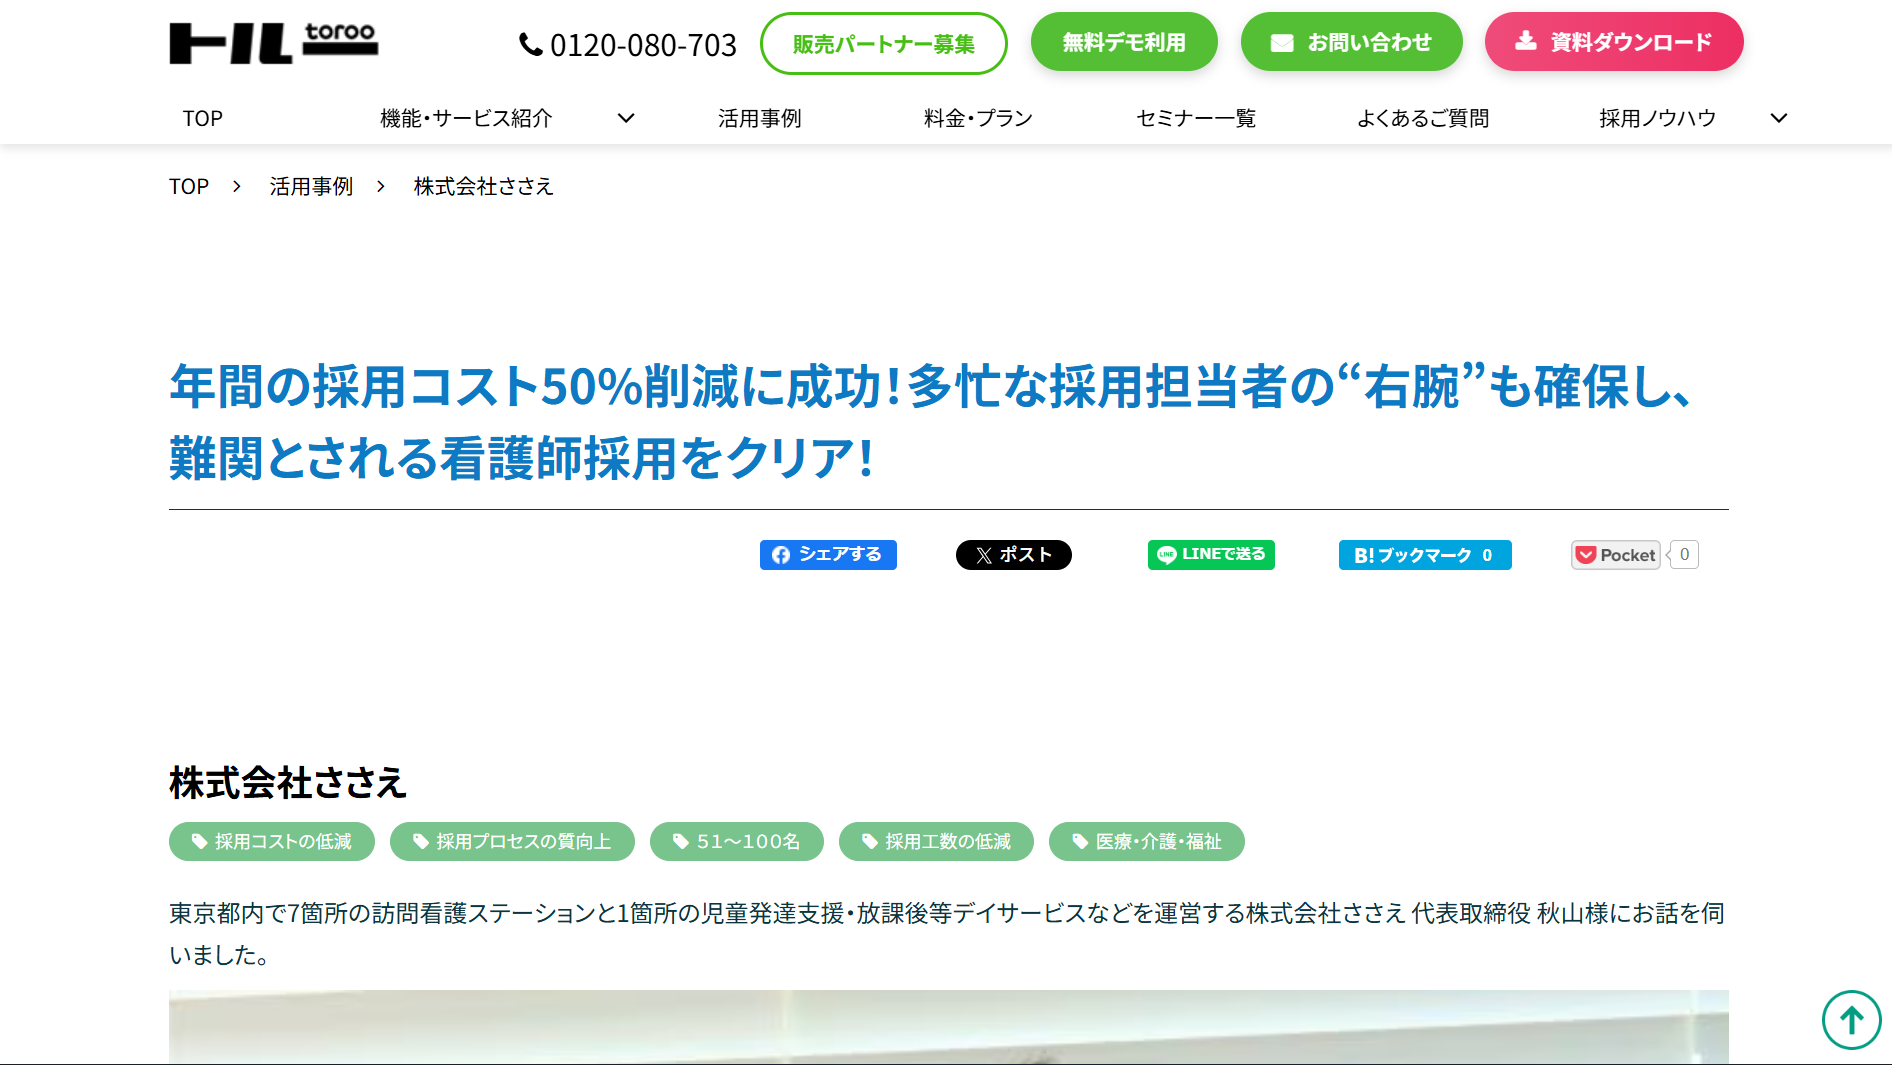Click the download icon on 資料ダウンロード

[1526, 41]
